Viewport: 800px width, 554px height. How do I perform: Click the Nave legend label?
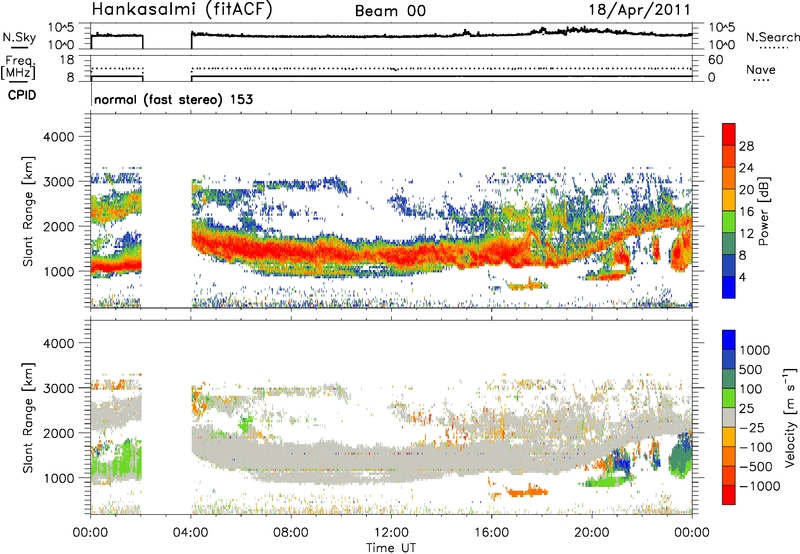tap(761, 69)
